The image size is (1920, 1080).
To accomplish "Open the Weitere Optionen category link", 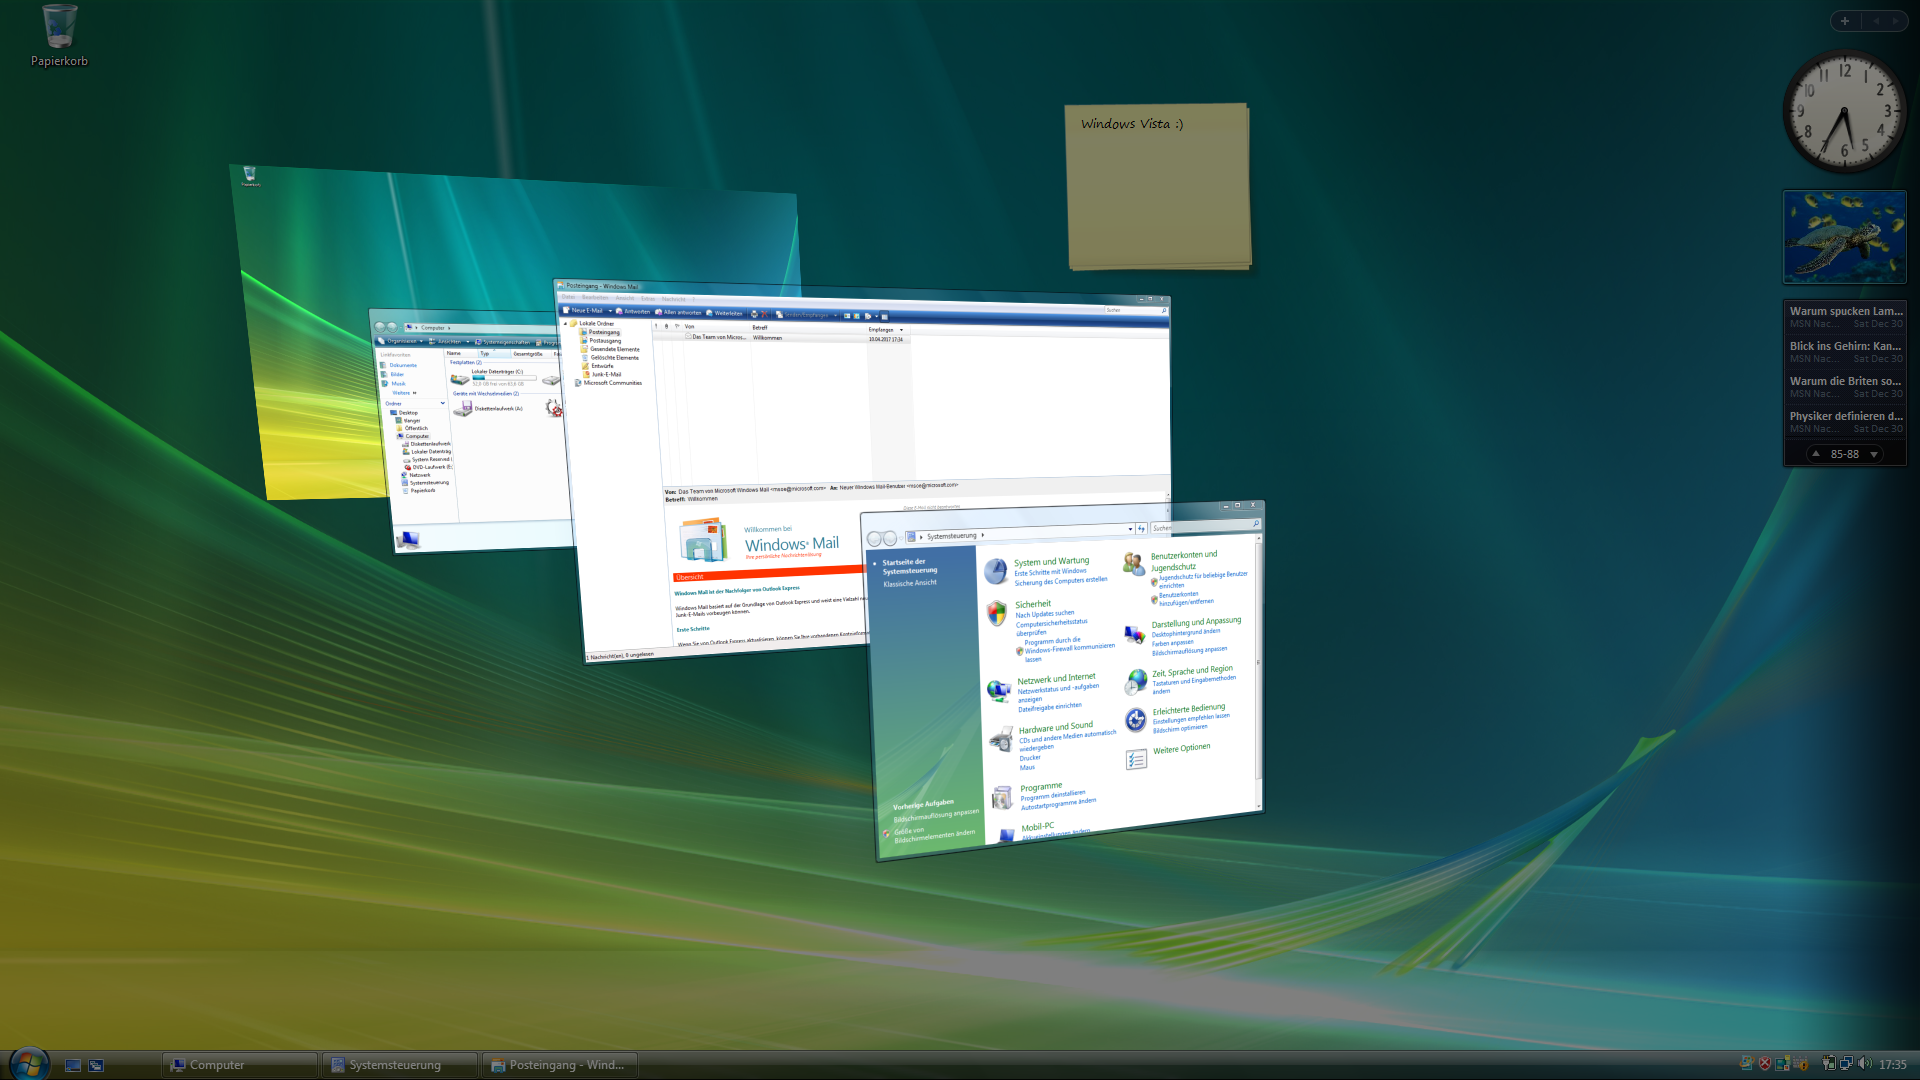I will point(1181,749).
